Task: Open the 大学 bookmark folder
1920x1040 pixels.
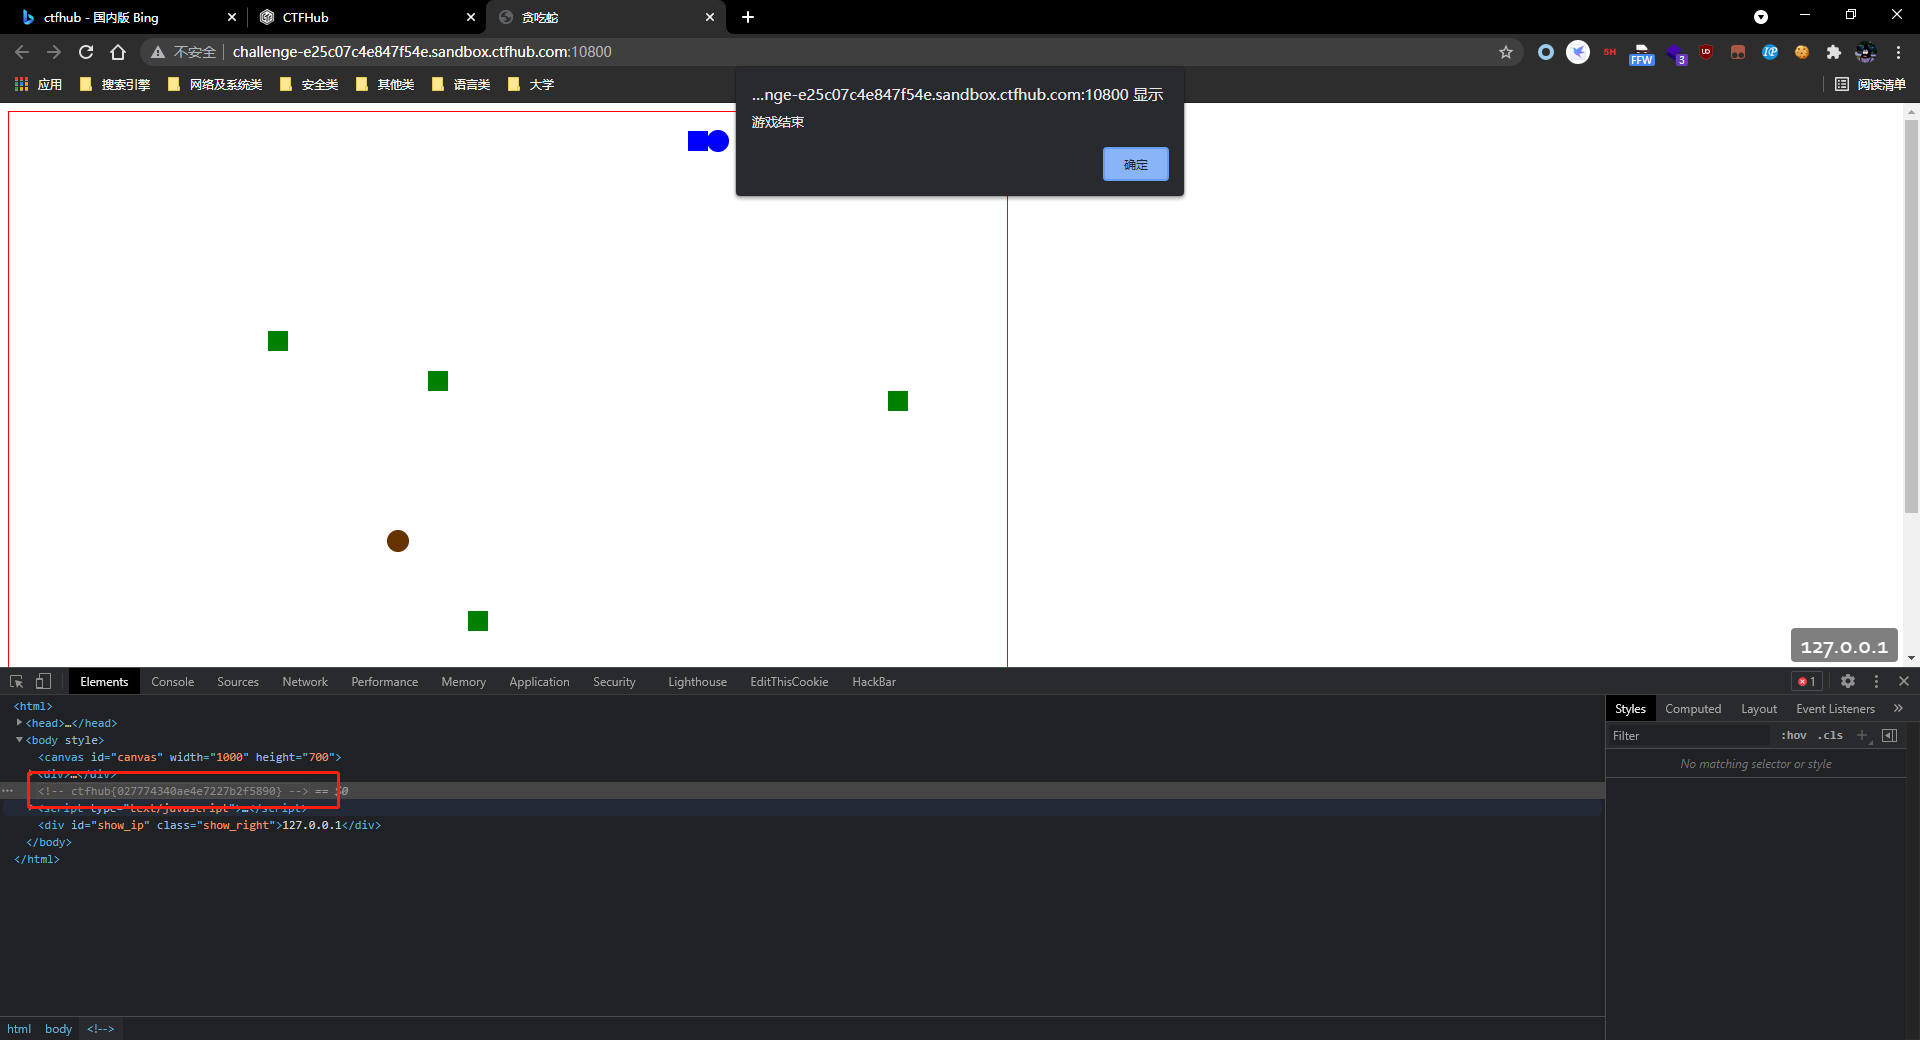Action: [531, 85]
